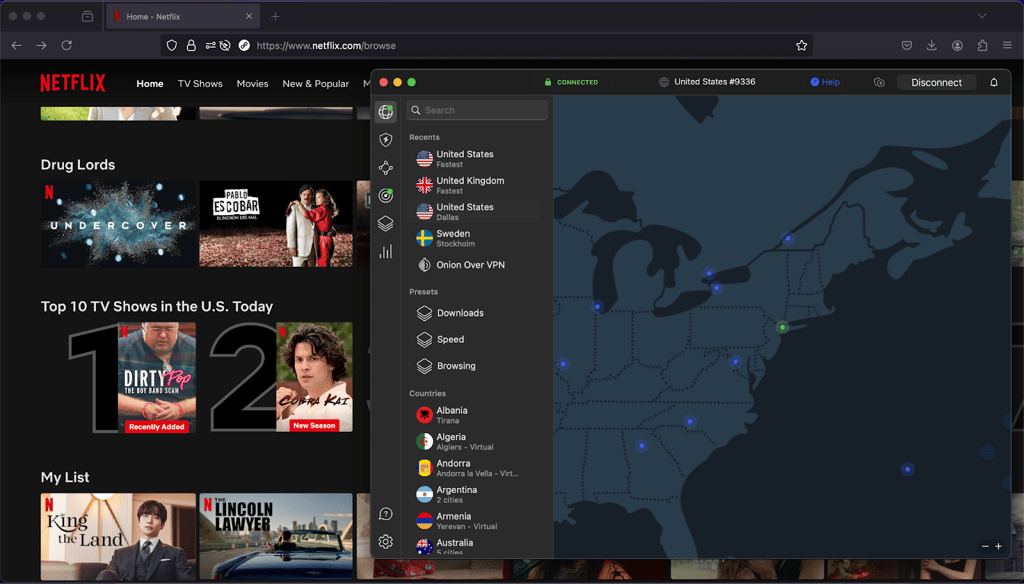Click the Sweden flag icon

click(424, 238)
